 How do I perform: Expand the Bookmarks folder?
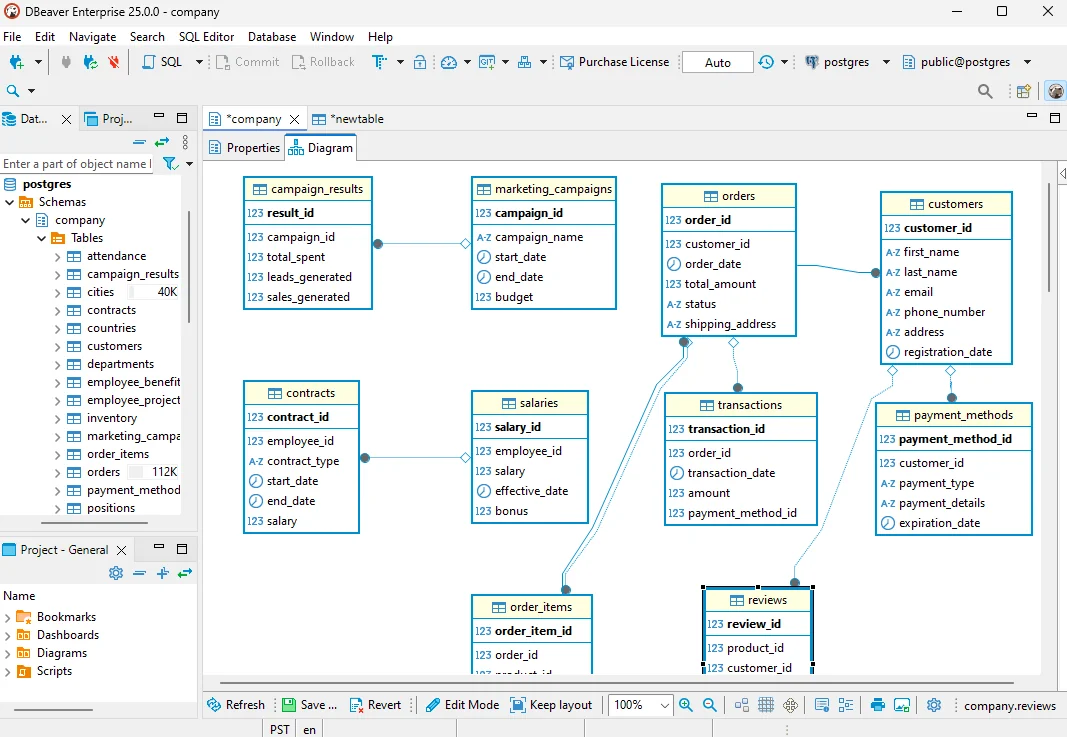point(7,617)
